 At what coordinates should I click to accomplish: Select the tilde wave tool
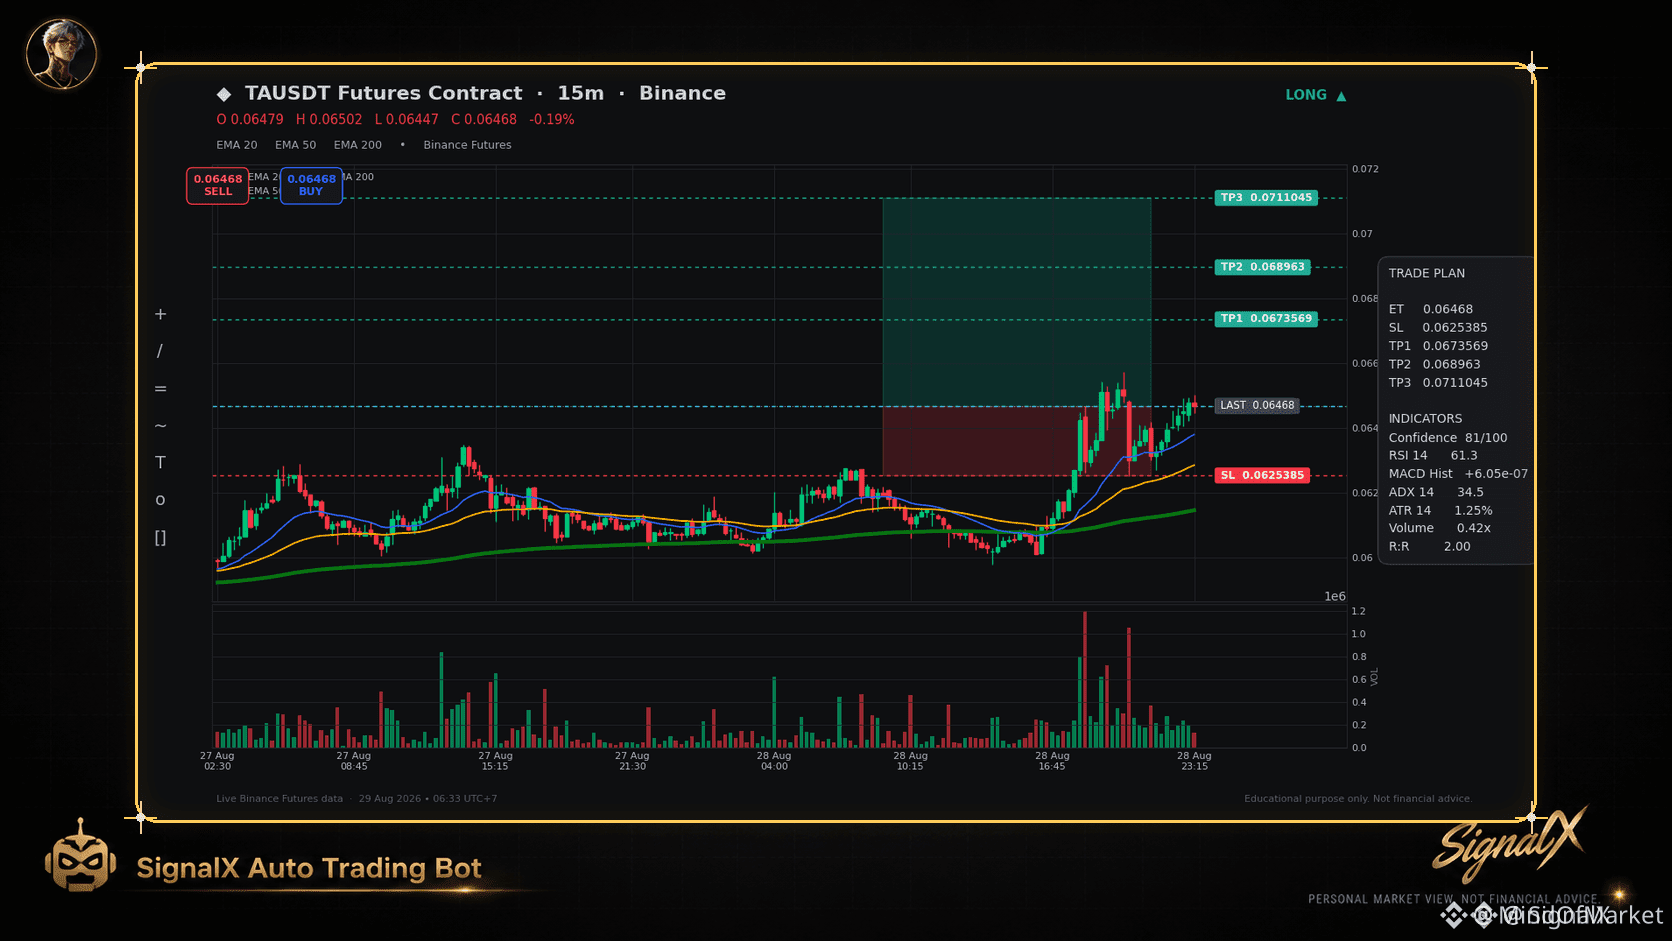[x=160, y=425]
